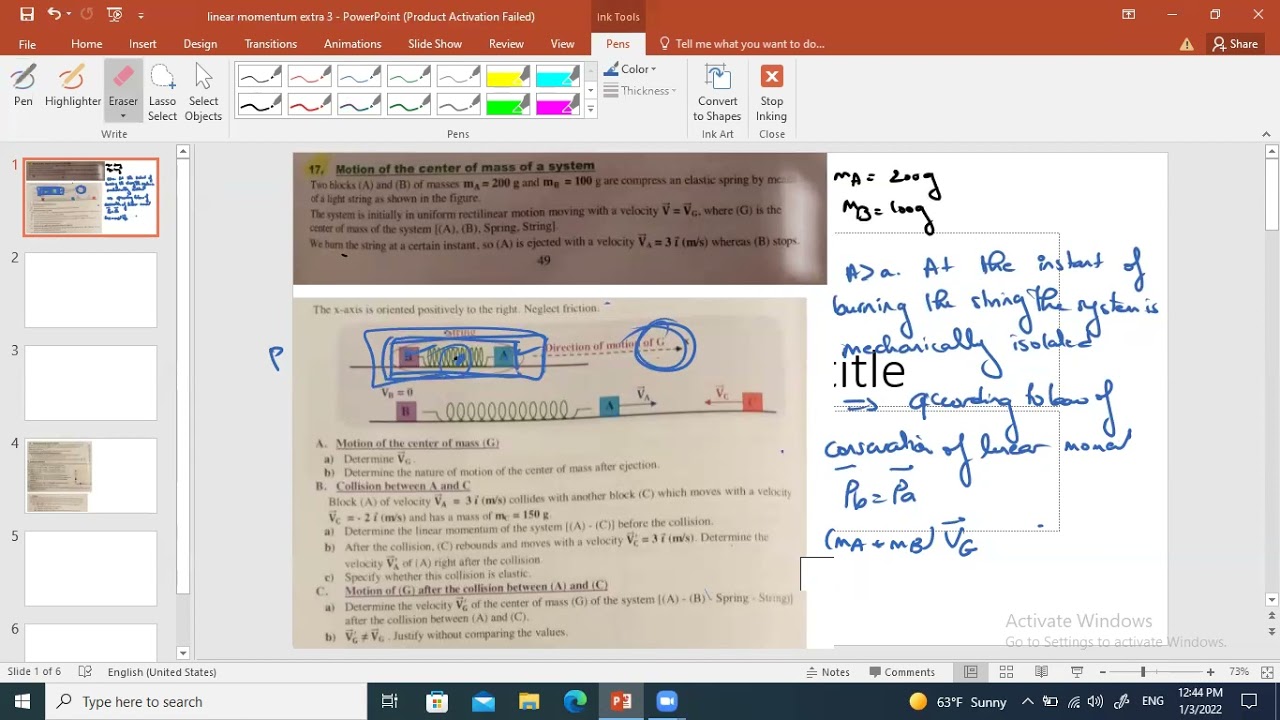Toggle Comments pane in status bar
The height and width of the screenshot is (720, 1280).
coord(902,672)
